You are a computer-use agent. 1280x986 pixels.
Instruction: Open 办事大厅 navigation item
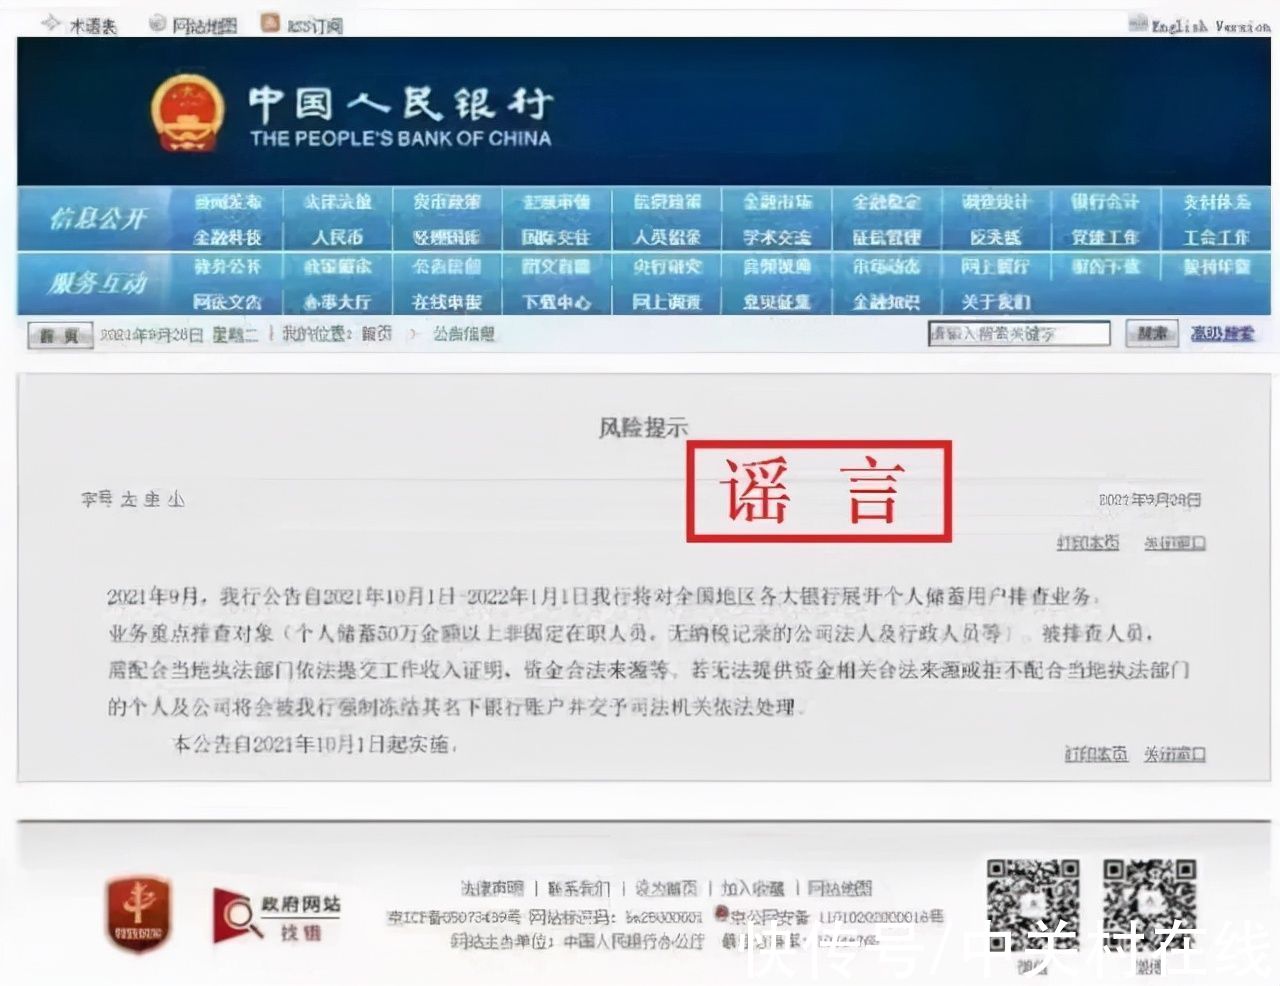coord(338,302)
